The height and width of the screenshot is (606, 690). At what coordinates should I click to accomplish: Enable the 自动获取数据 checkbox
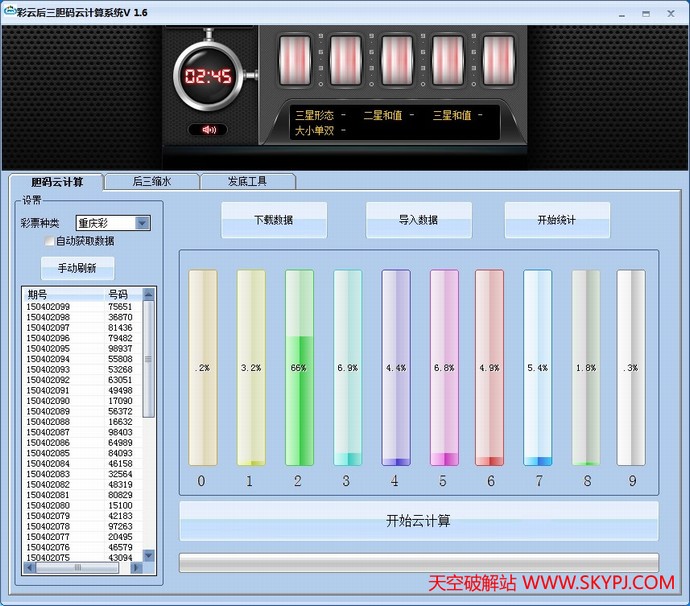click(x=48, y=241)
